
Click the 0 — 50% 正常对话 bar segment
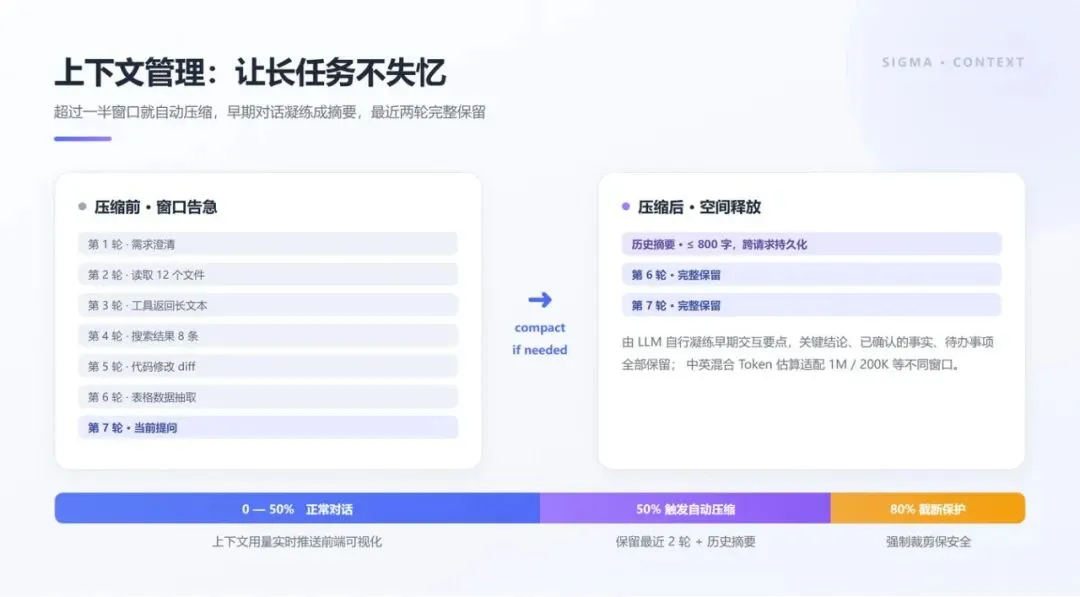coord(298,509)
